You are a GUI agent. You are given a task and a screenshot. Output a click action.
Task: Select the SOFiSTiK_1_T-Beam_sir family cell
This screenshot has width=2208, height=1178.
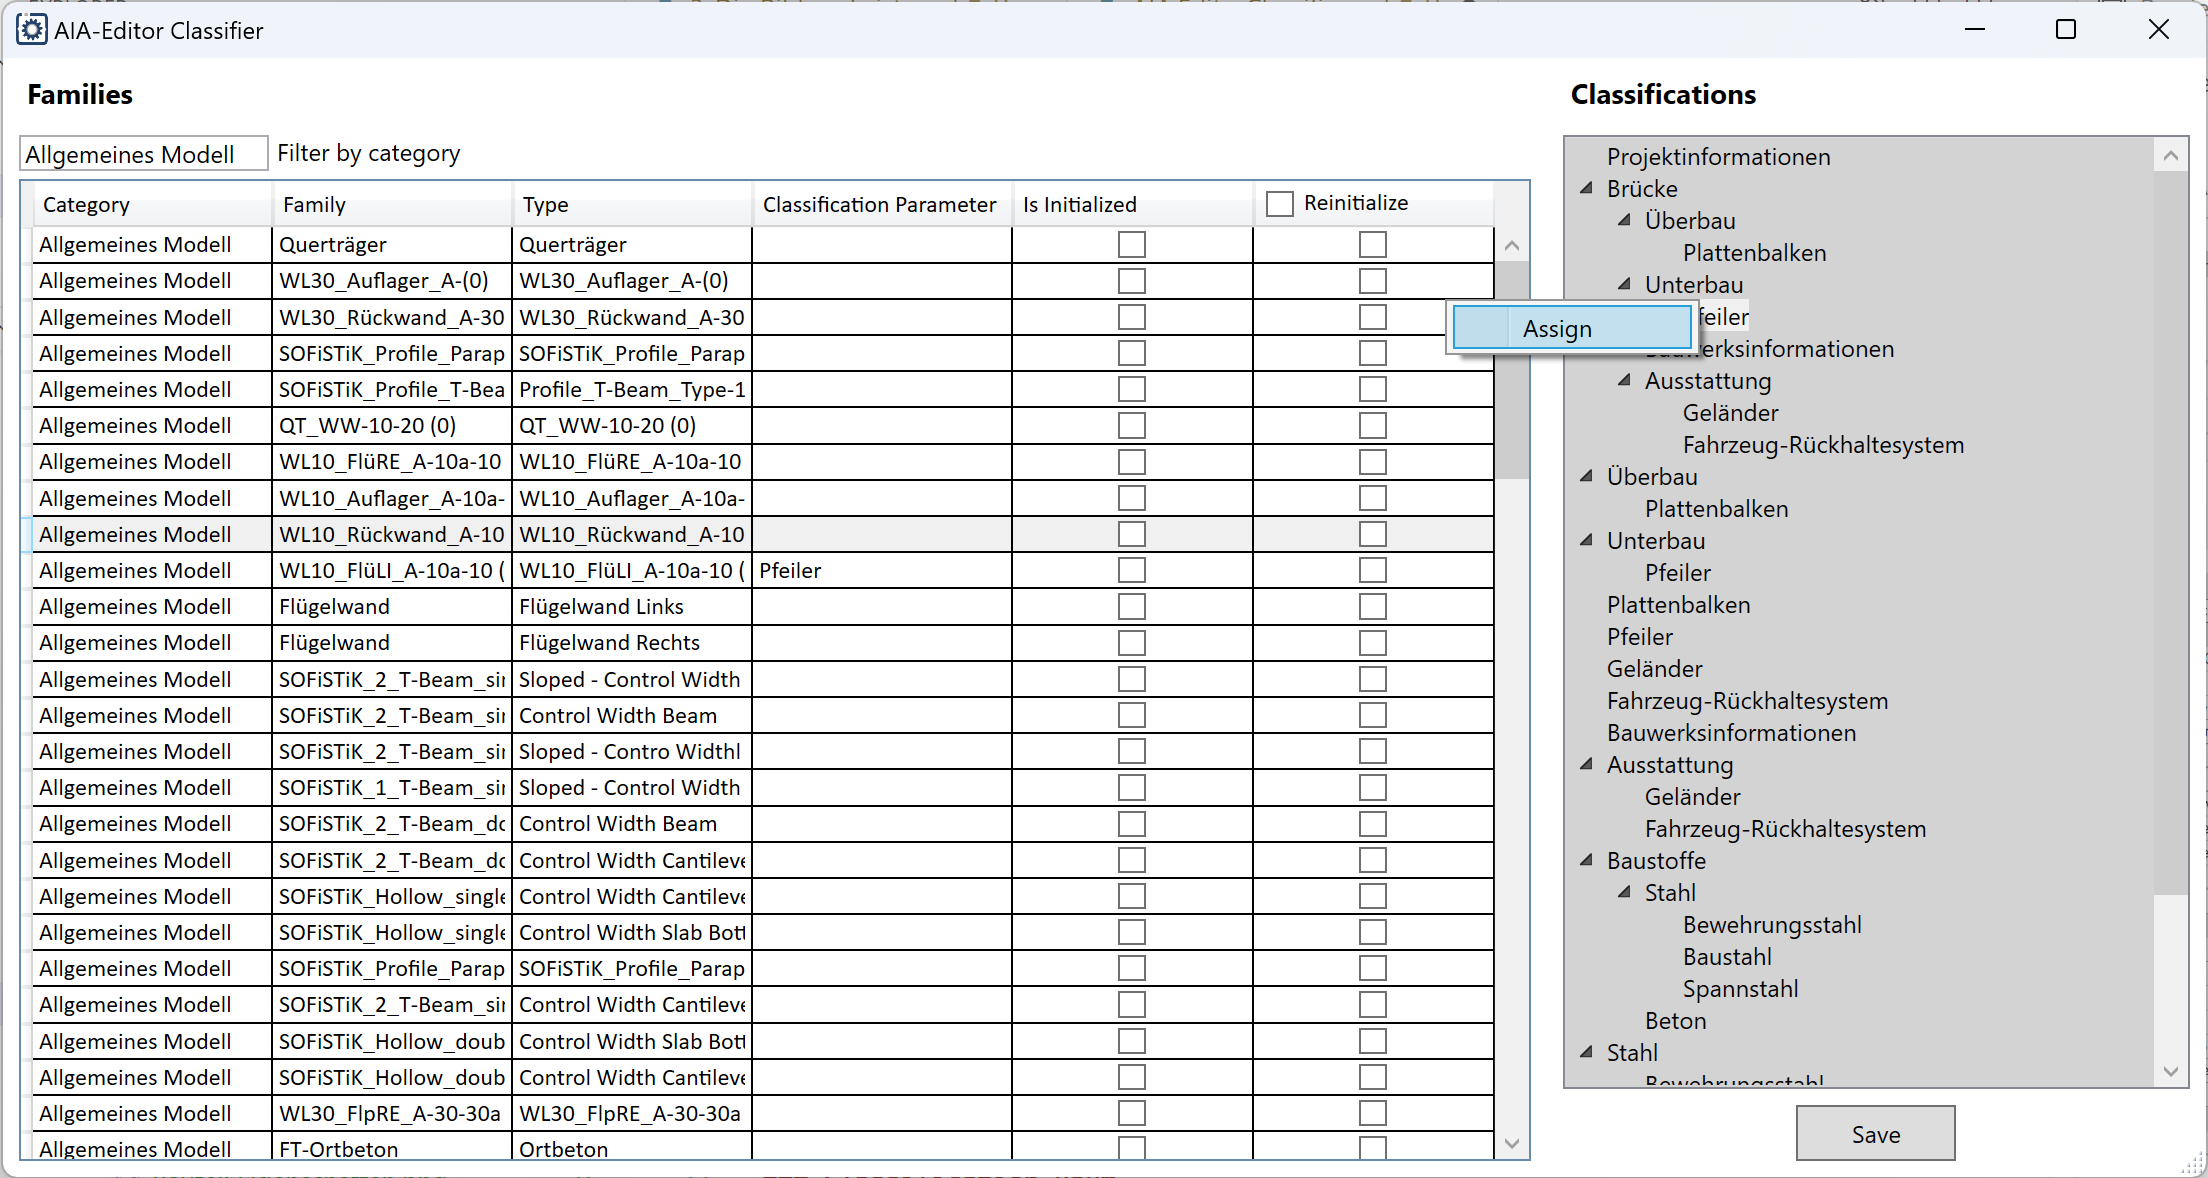(x=392, y=788)
